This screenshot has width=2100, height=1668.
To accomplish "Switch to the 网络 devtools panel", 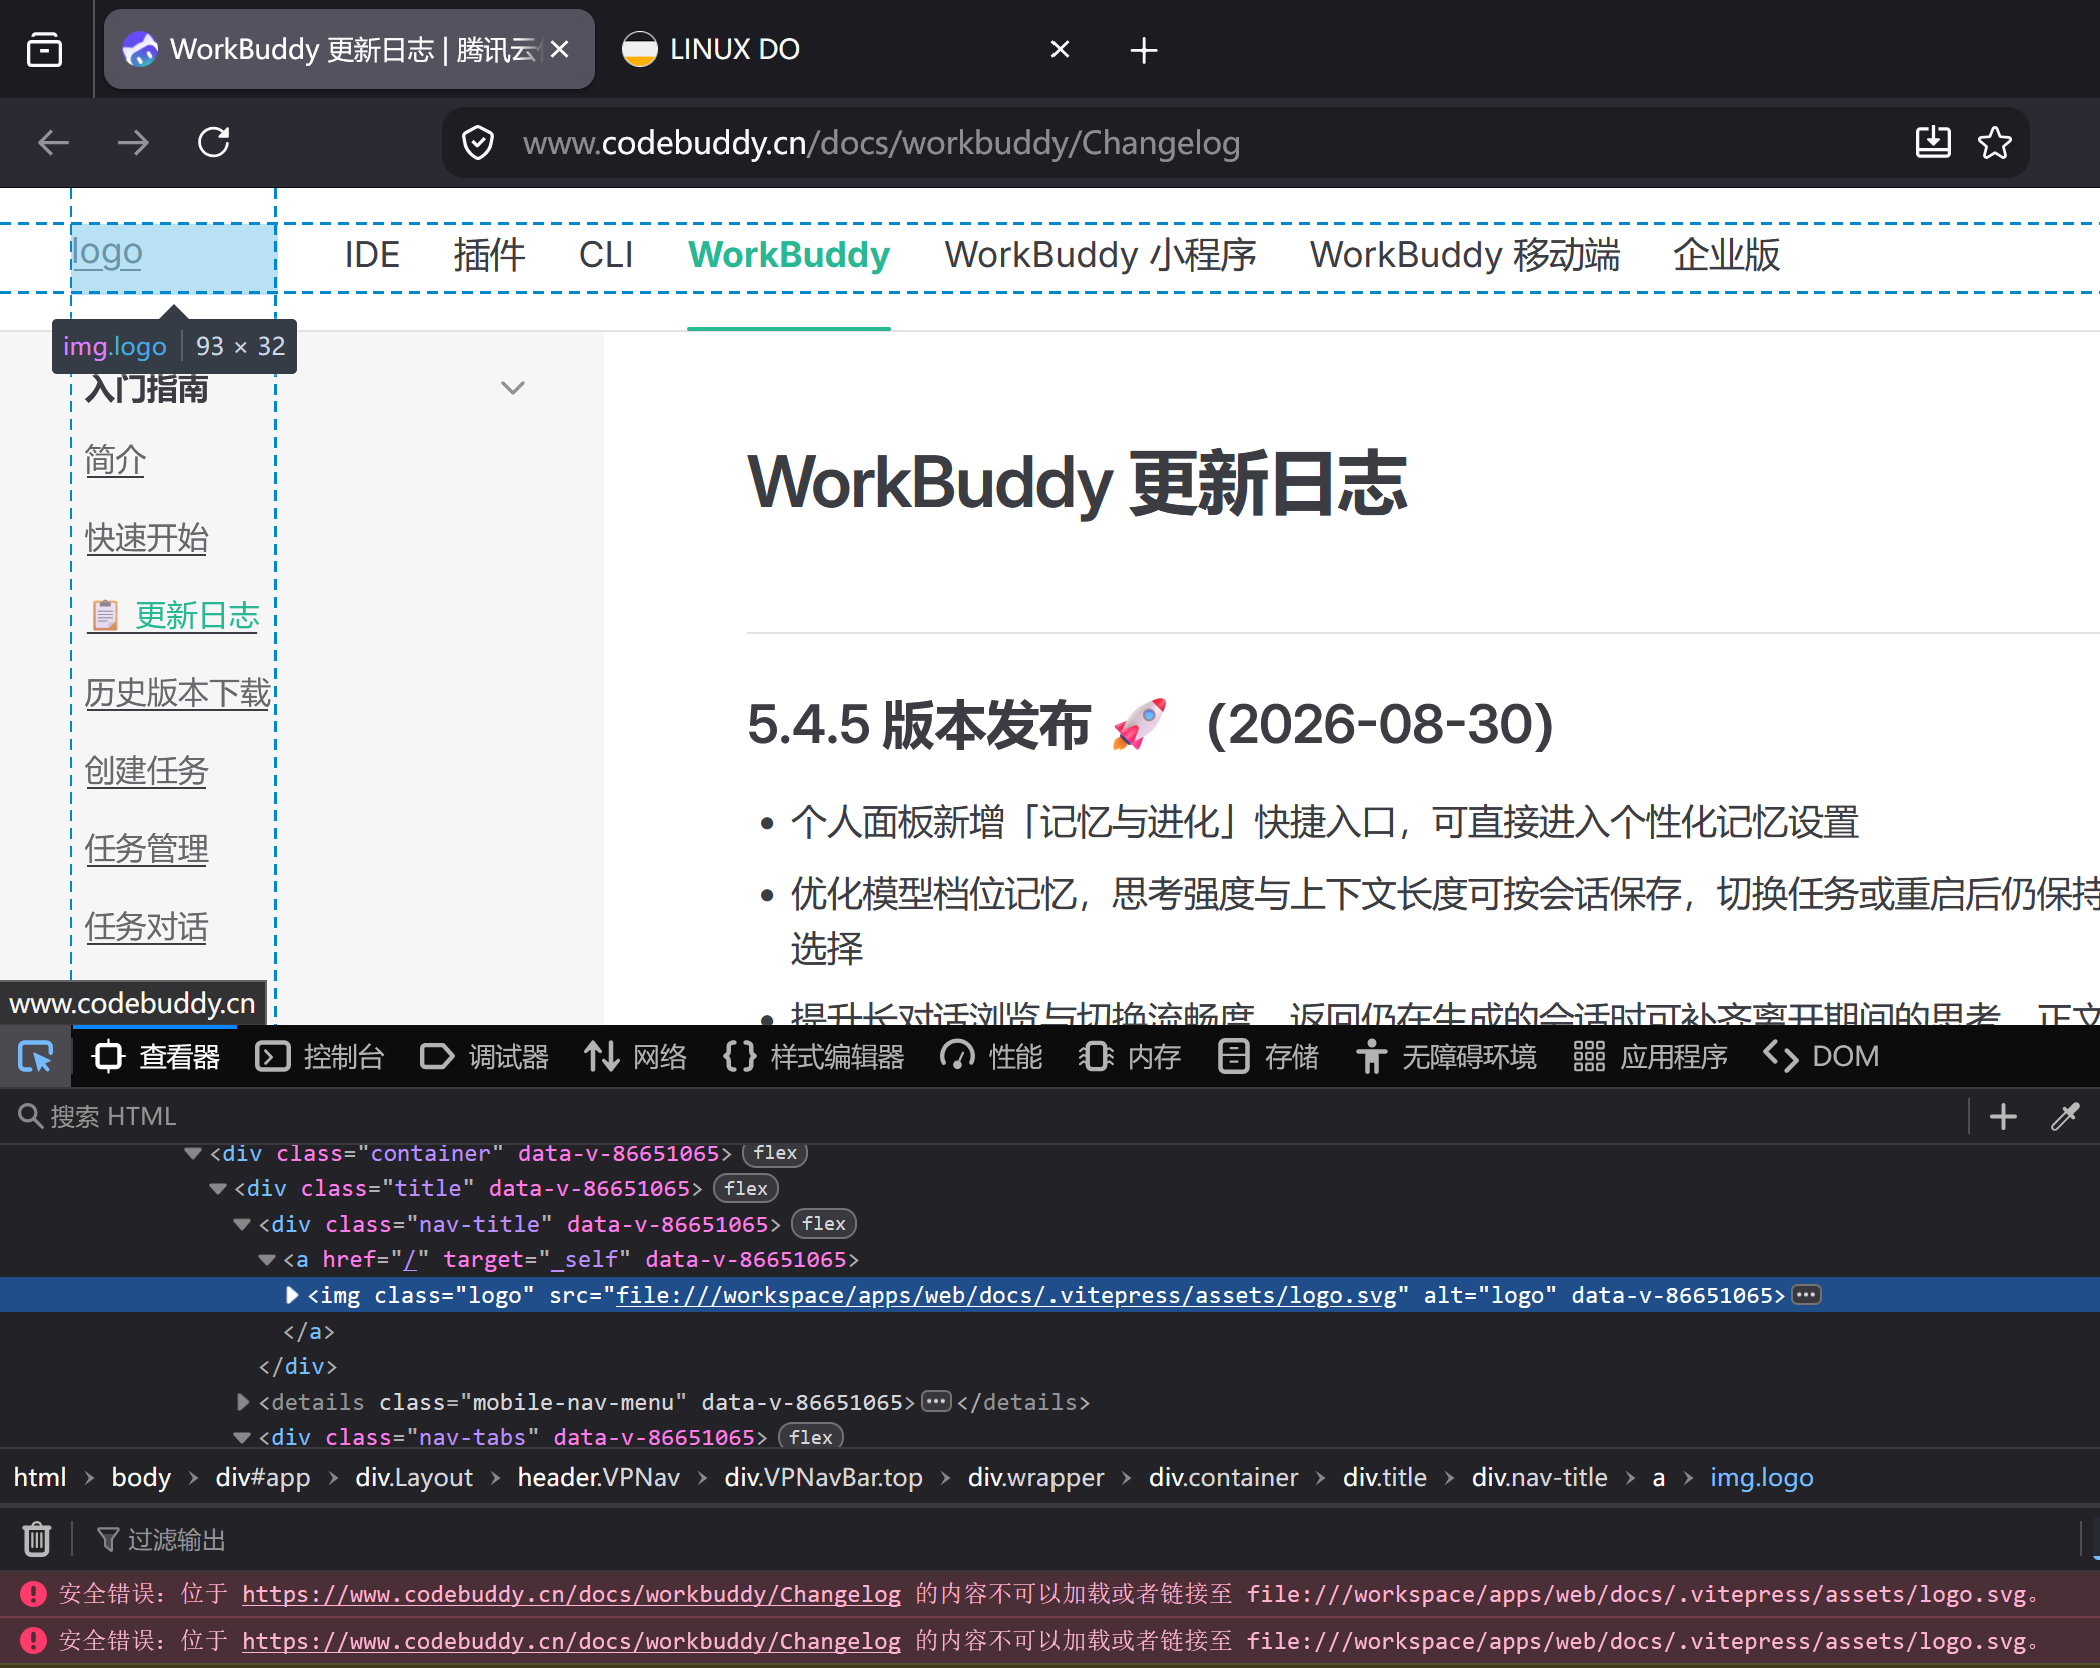I will pos(636,1057).
